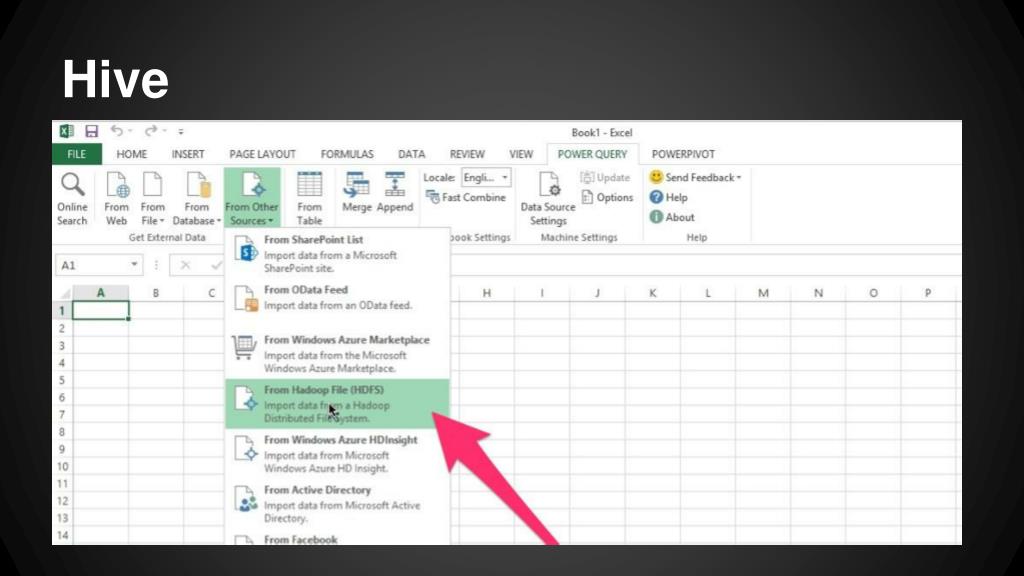Click the Excel application icon
Screen dimensions: 1024x576
67,131
